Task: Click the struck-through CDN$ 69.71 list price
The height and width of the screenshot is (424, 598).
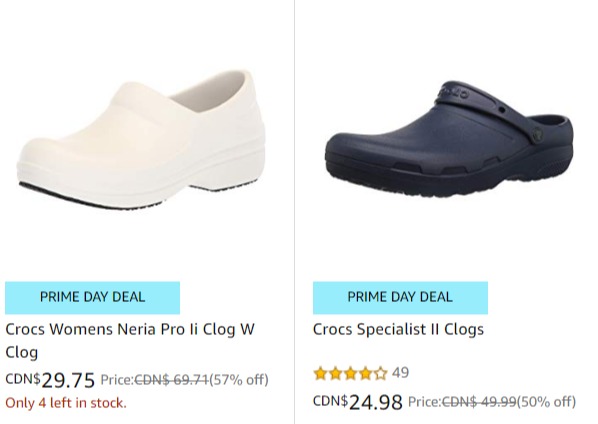Action: tap(172, 380)
